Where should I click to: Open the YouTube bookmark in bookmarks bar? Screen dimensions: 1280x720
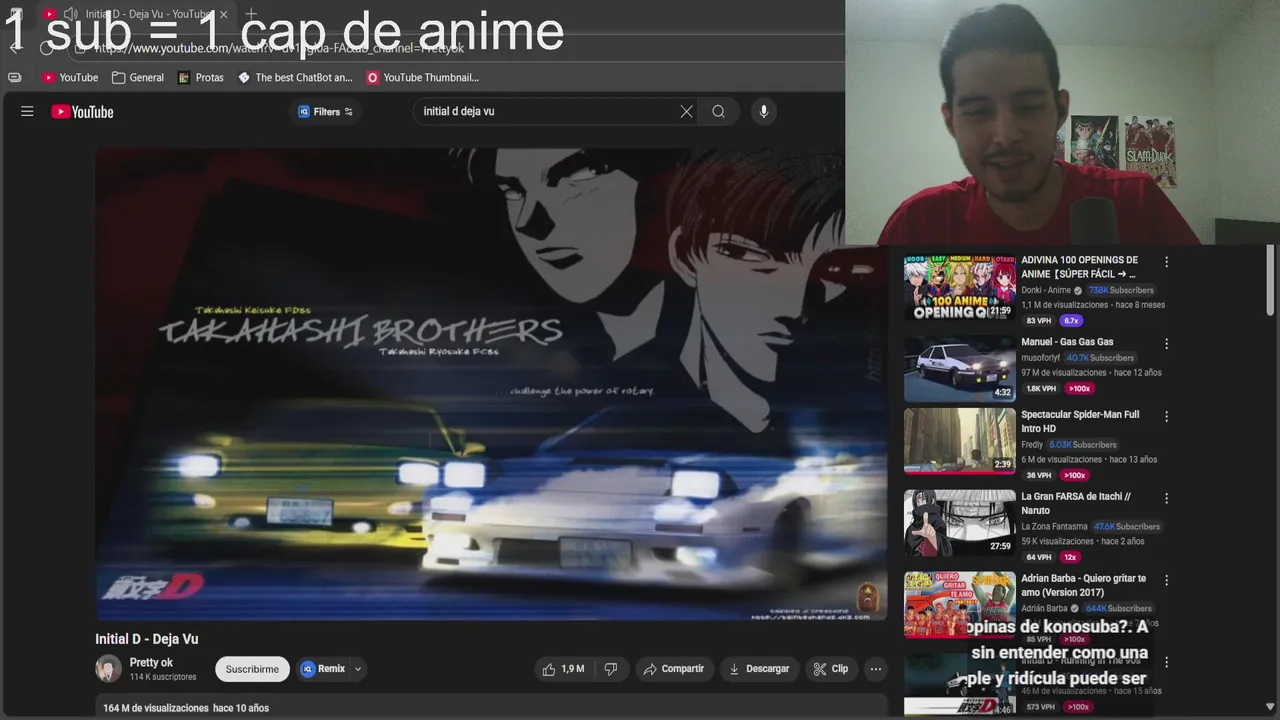[70, 77]
